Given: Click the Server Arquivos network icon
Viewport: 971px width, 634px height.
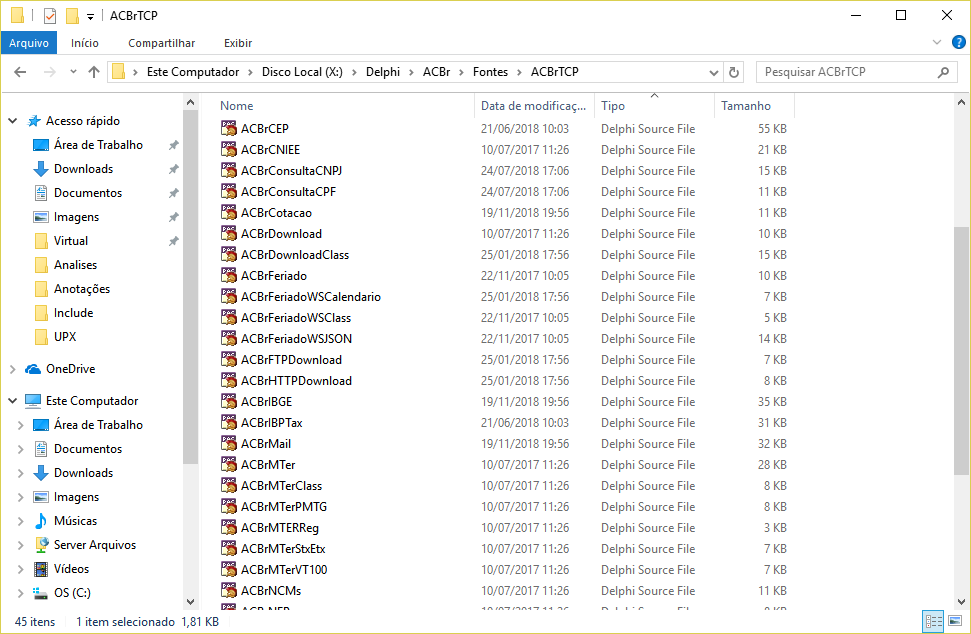Looking at the screenshot, I should pyautogui.click(x=41, y=545).
